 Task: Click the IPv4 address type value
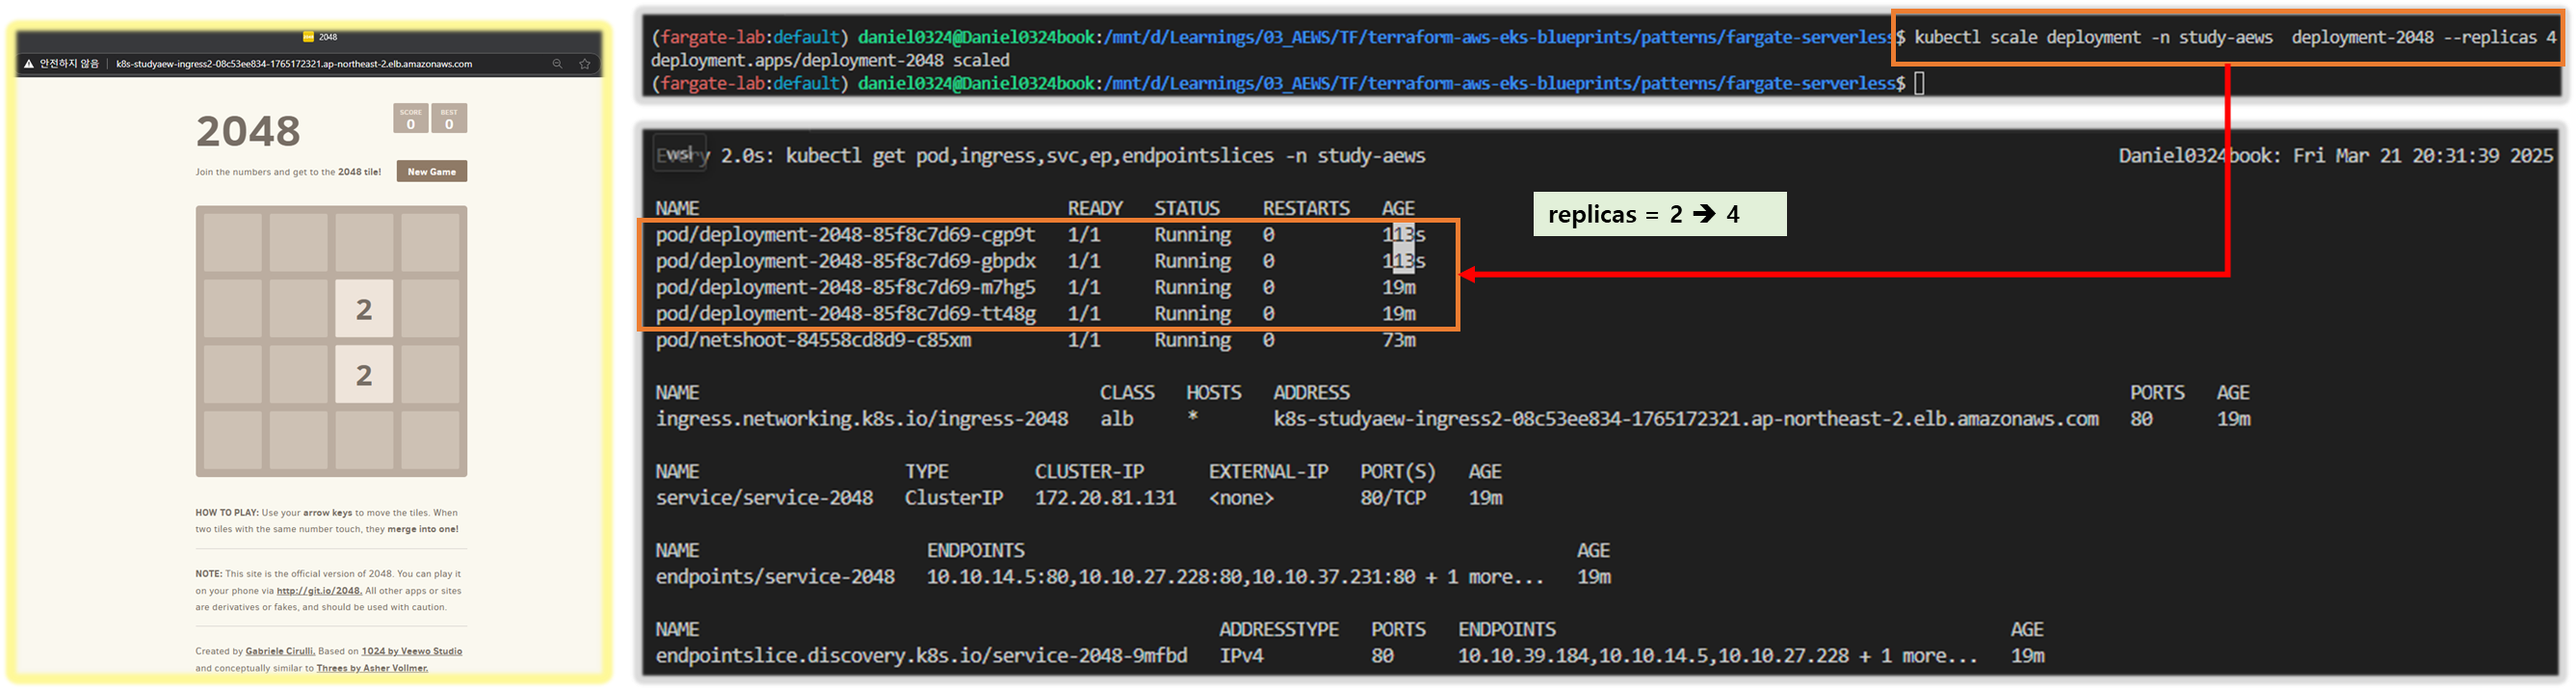tap(1241, 656)
